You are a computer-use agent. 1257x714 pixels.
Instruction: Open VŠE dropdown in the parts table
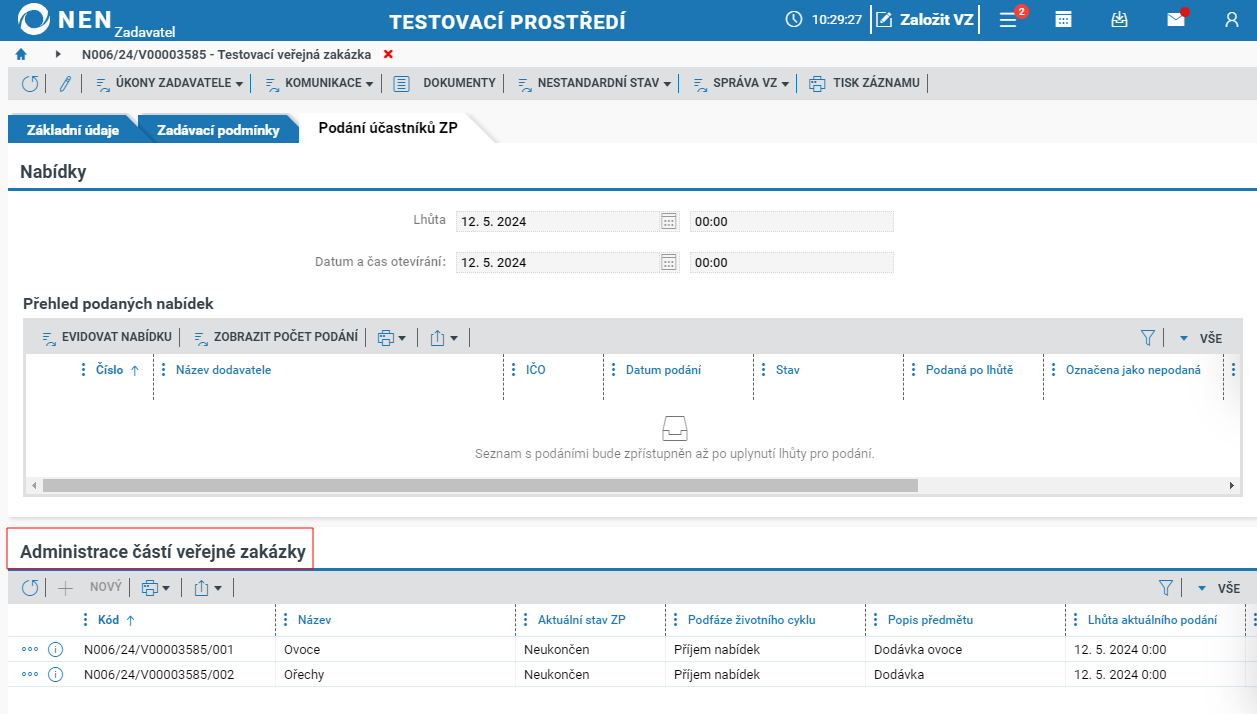tap(1218, 589)
